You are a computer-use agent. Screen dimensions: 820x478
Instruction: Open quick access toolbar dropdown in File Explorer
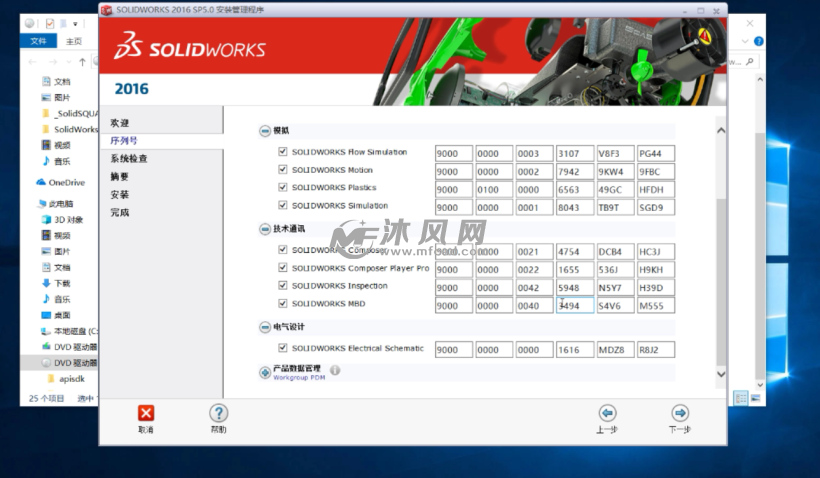point(75,24)
